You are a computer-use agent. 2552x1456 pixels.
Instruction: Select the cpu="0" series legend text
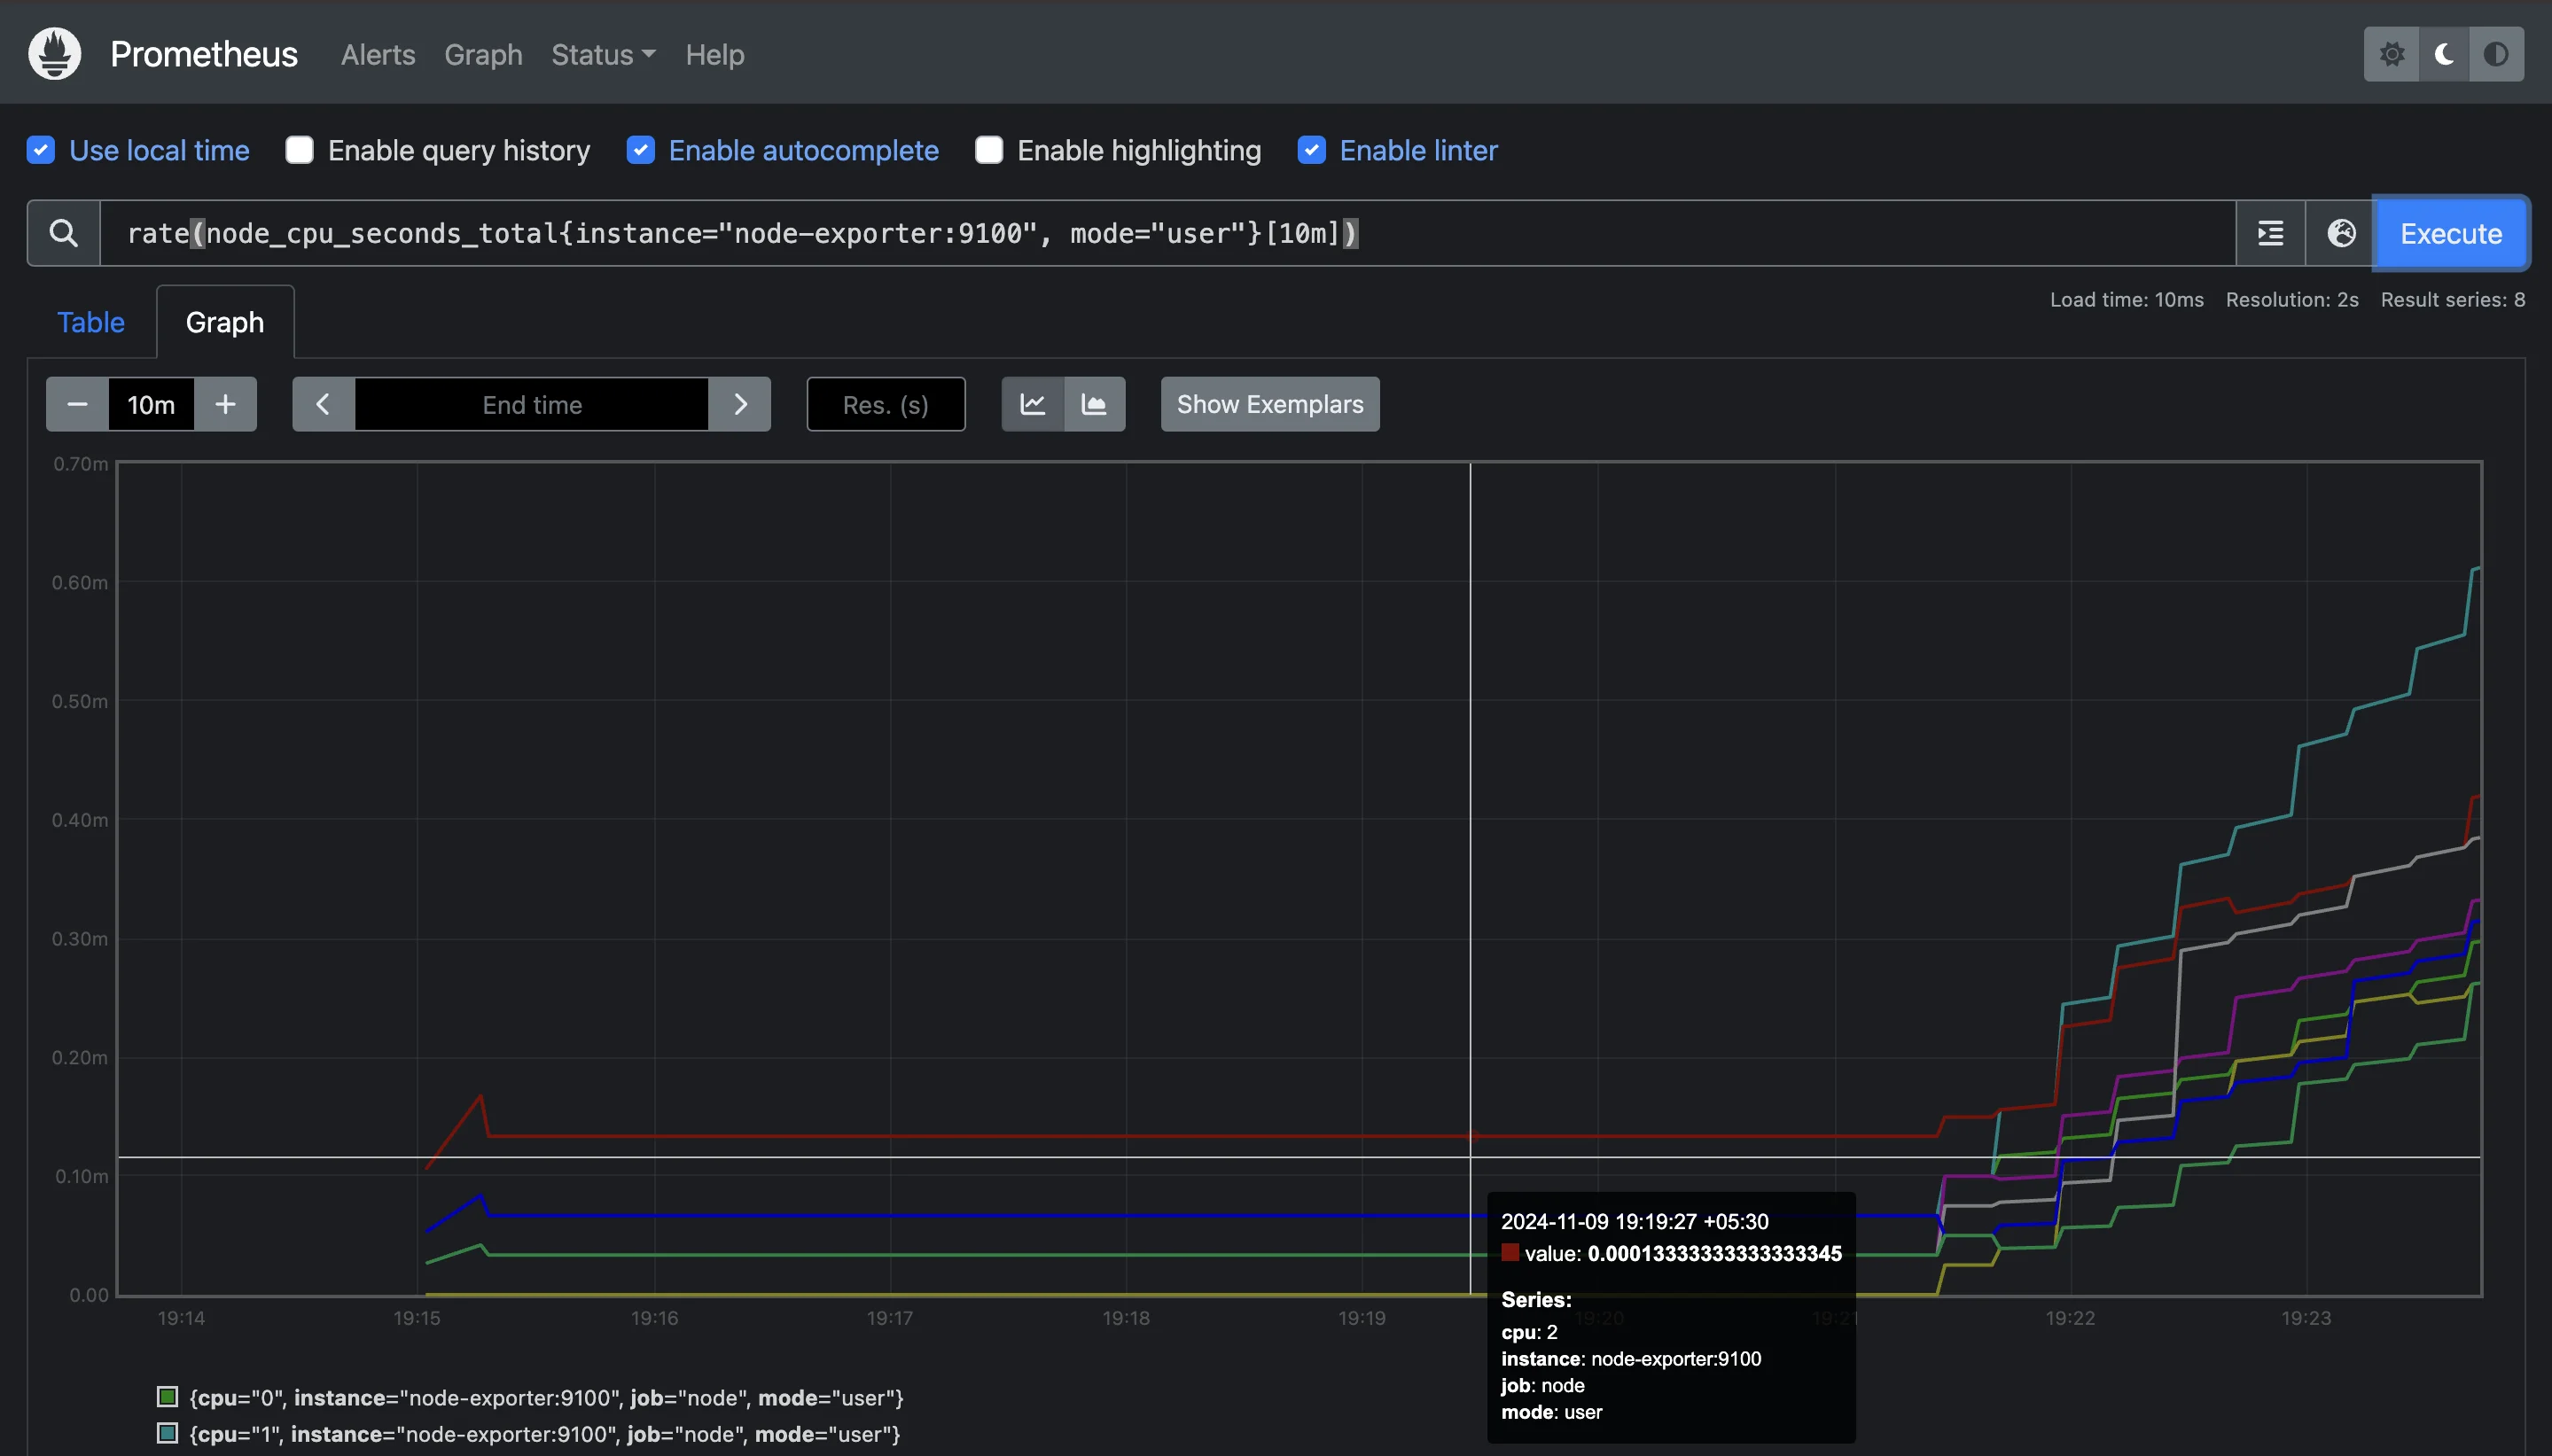click(546, 1397)
